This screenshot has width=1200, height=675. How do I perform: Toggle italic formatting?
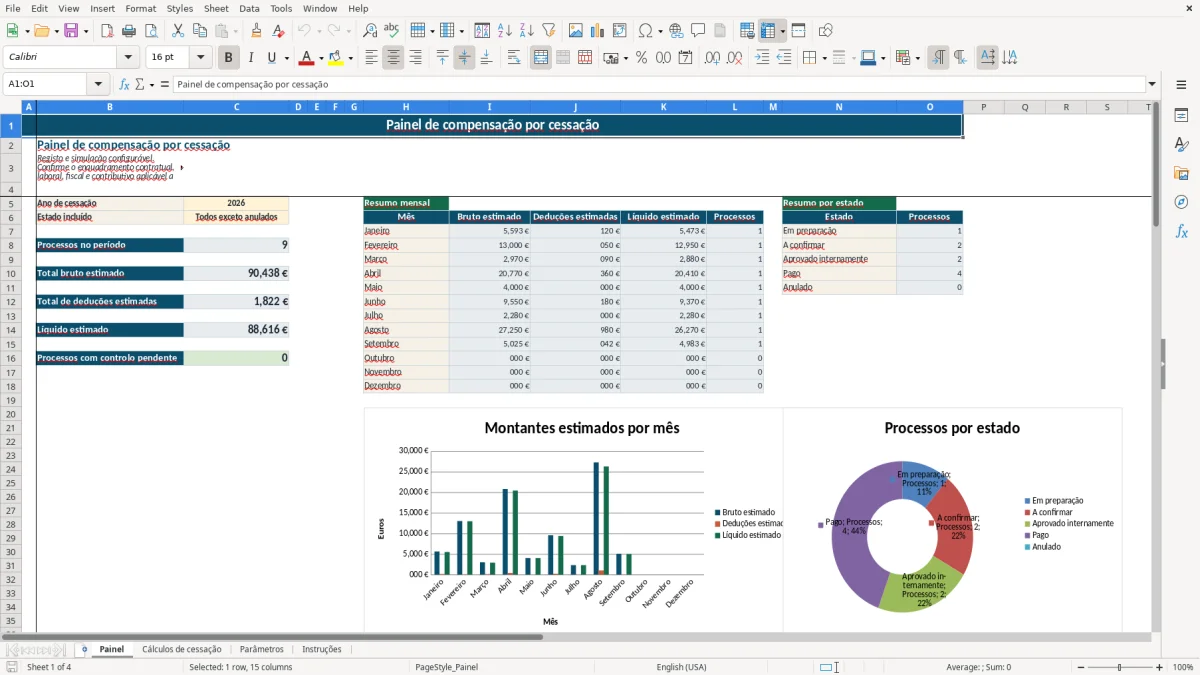tap(250, 58)
